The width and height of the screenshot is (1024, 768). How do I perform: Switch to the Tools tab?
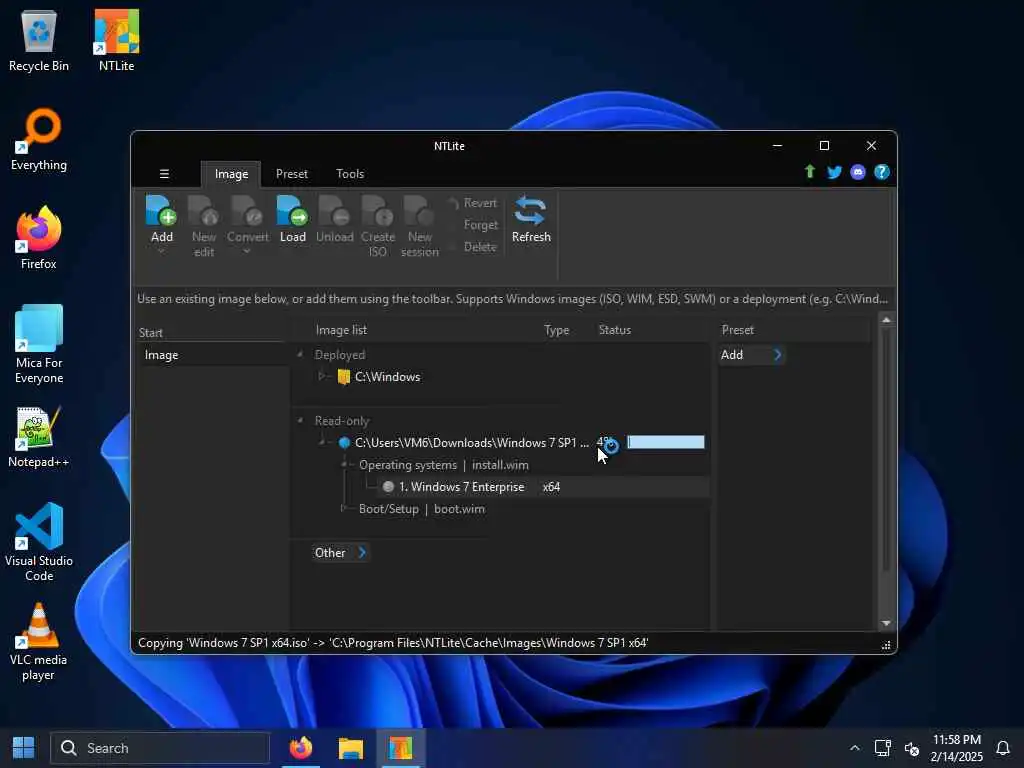click(350, 174)
